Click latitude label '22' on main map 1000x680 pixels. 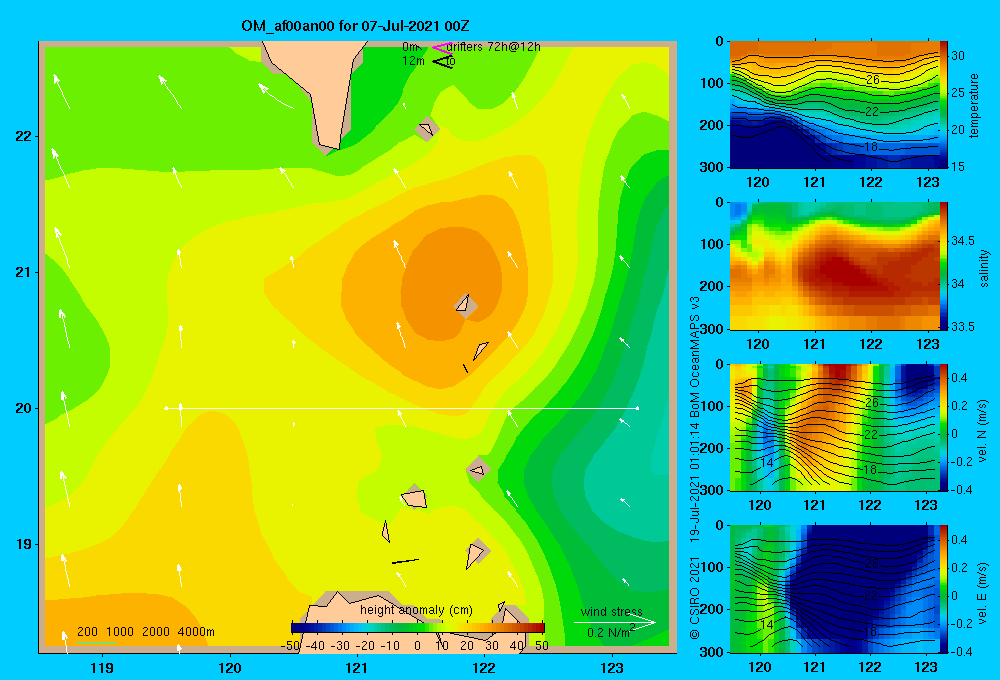pos(24,137)
